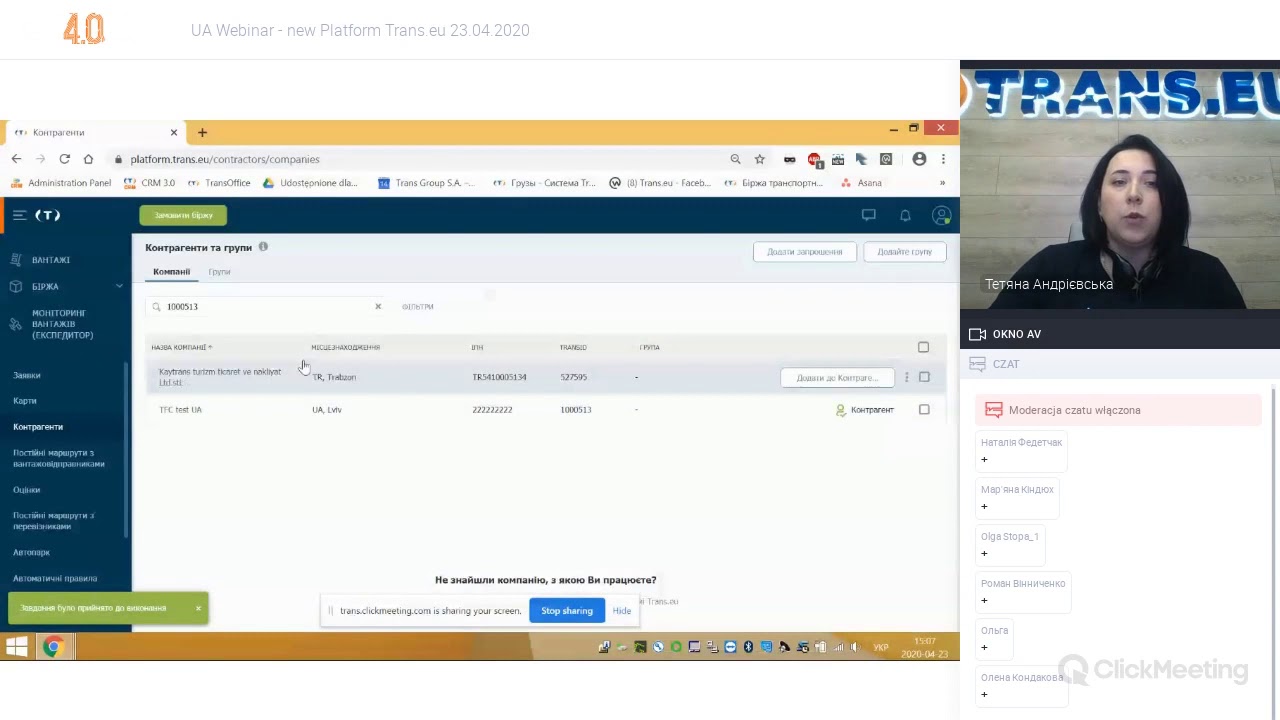Expand the БІРЖА sidebar section chevron
The height and width of the screenshot is (720, 1280).
click(119, 287)
